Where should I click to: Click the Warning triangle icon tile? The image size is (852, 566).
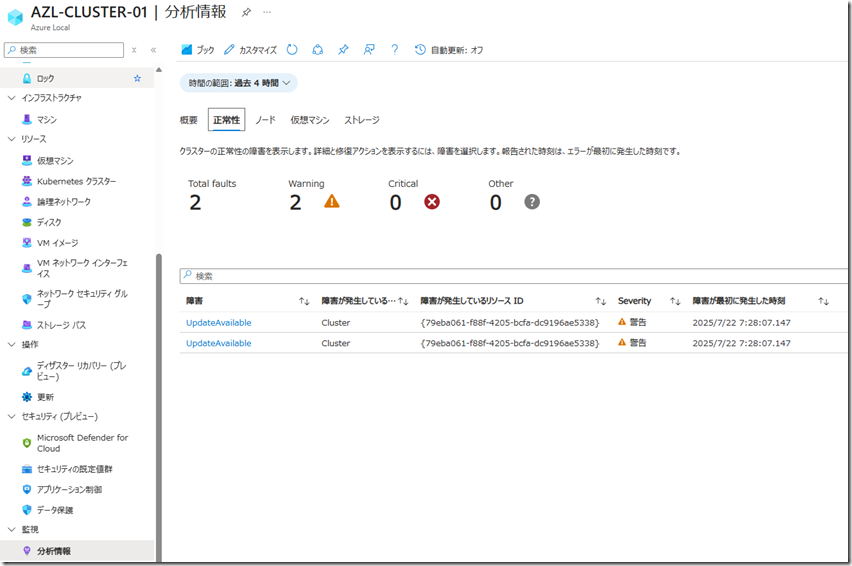tap(331, 202)
